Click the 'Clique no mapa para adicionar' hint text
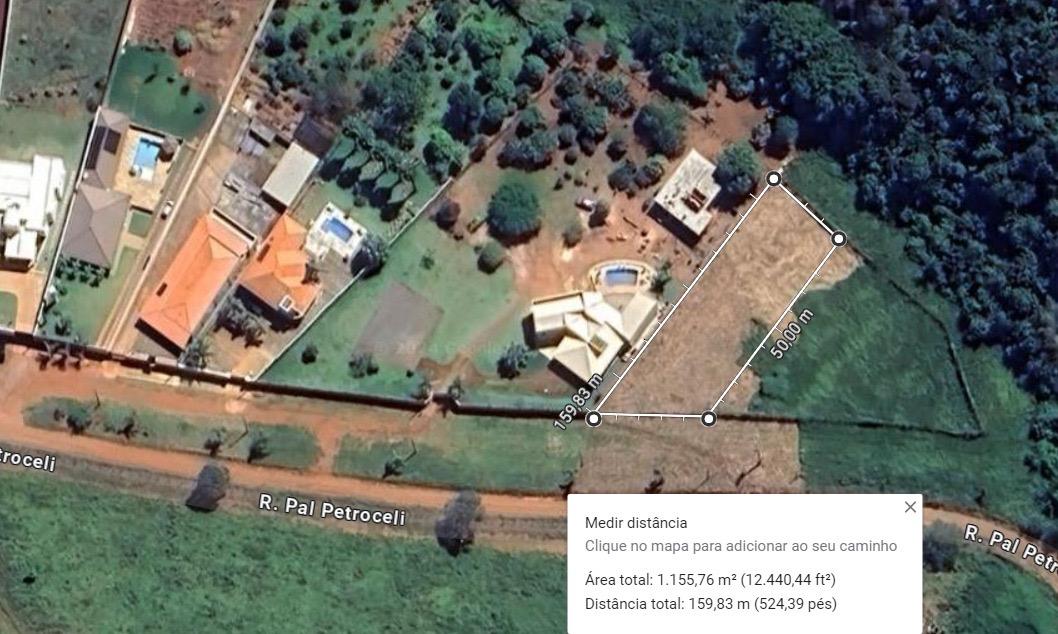Image resolution: width=1058 pixels, height=634 pixels. [741, 546]
